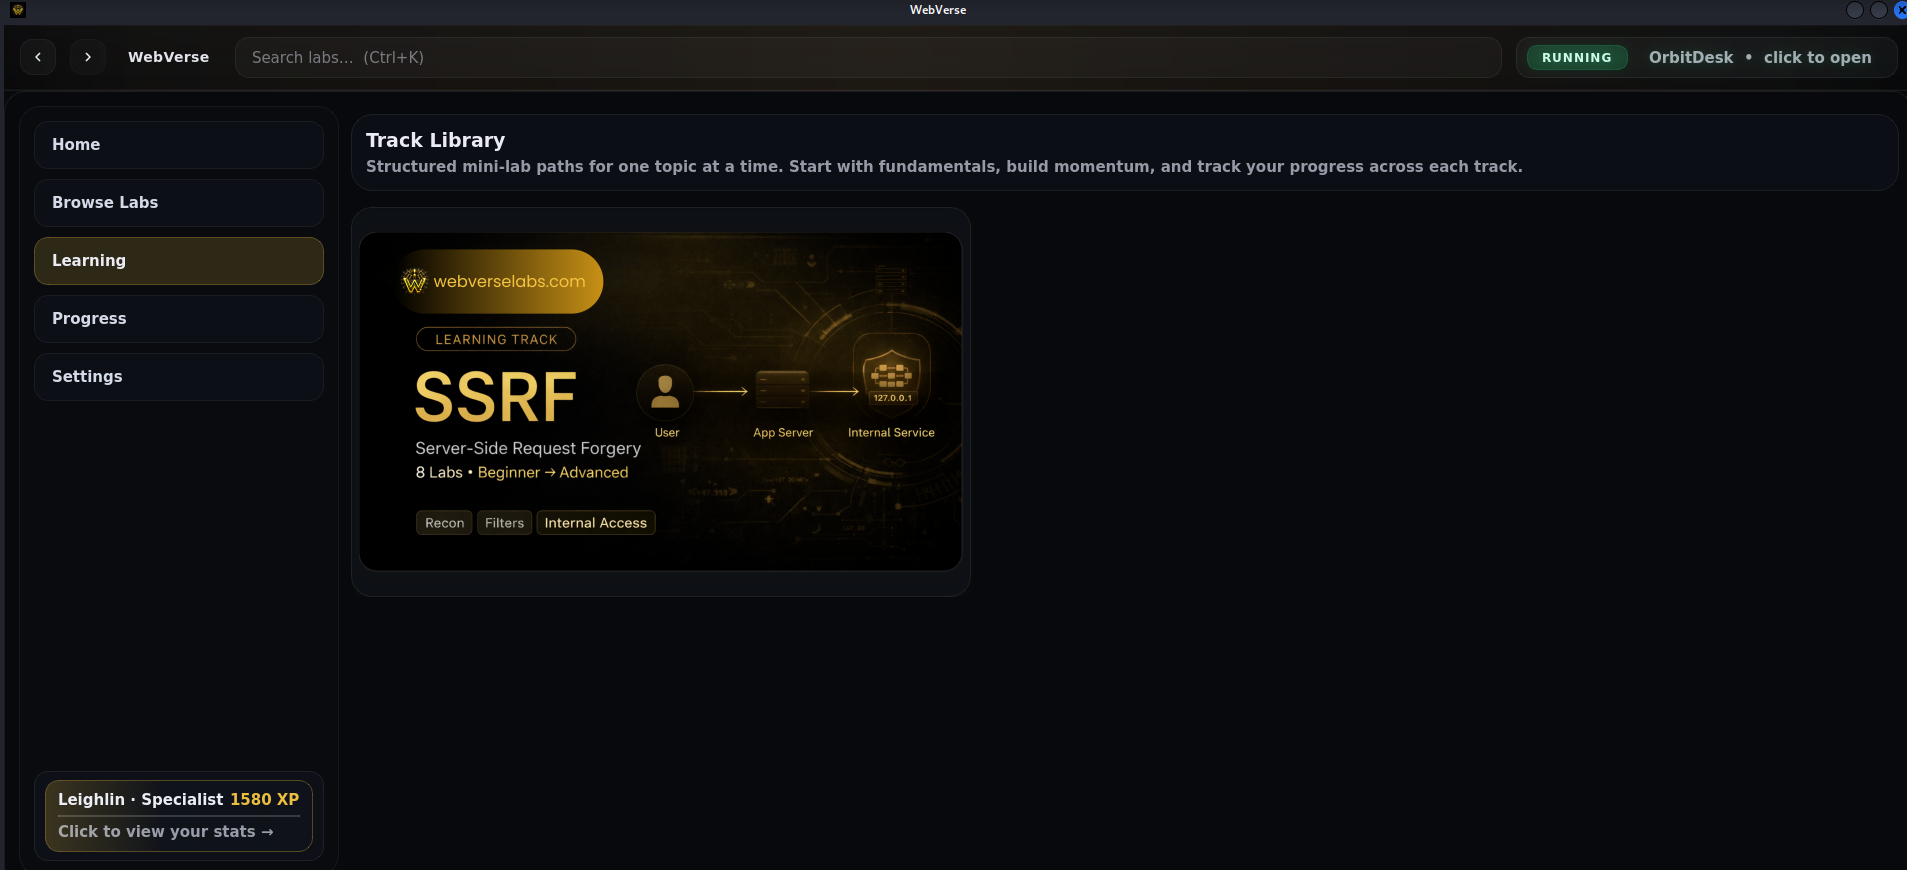Go to Browse Labs section

[178, 203]
